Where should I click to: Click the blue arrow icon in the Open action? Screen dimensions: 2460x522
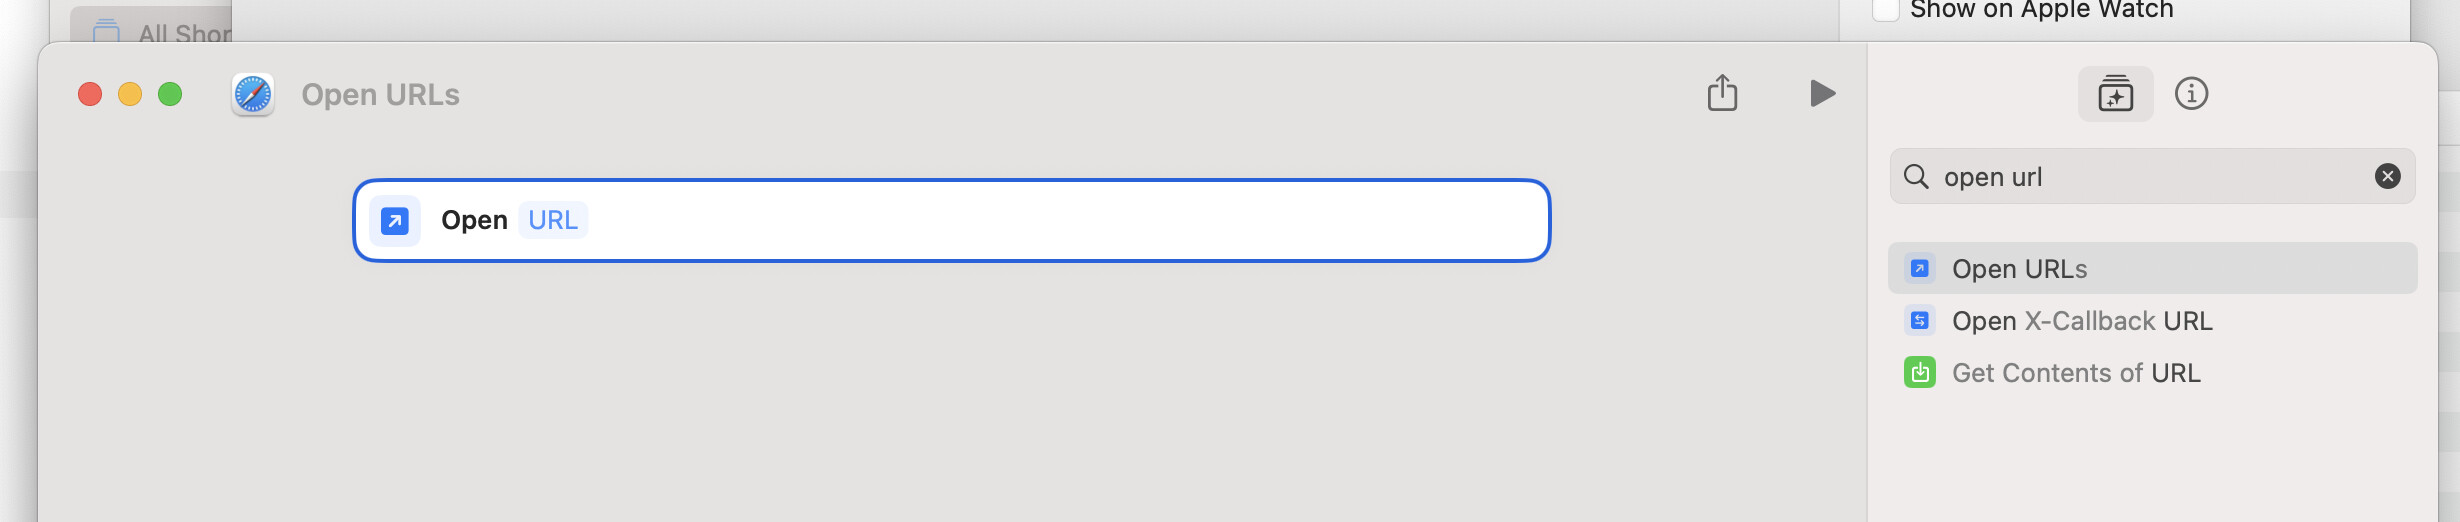tap(395, 220)
